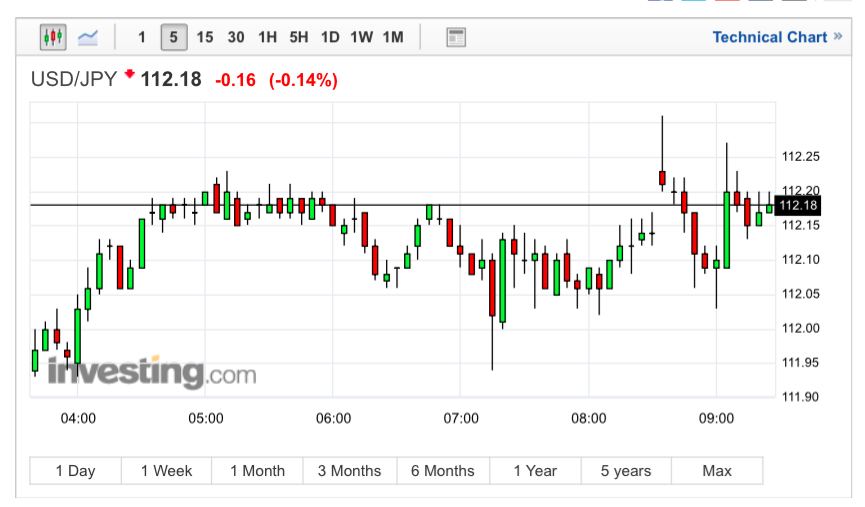
Task: Select the 1H interval
Action: click(x=267, y=38)
